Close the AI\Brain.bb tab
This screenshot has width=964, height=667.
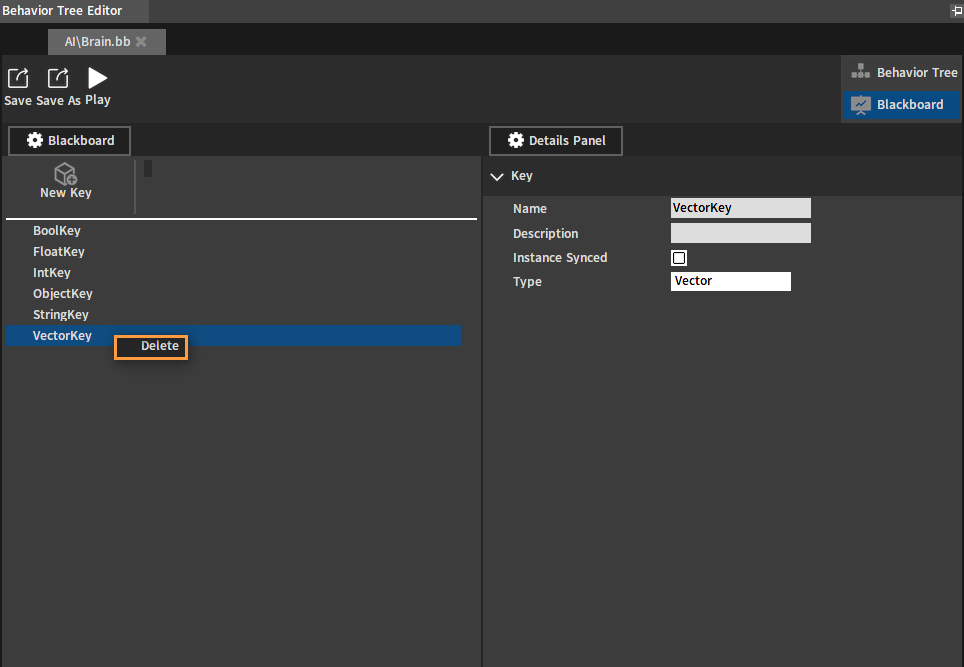(x=141, y=42)
